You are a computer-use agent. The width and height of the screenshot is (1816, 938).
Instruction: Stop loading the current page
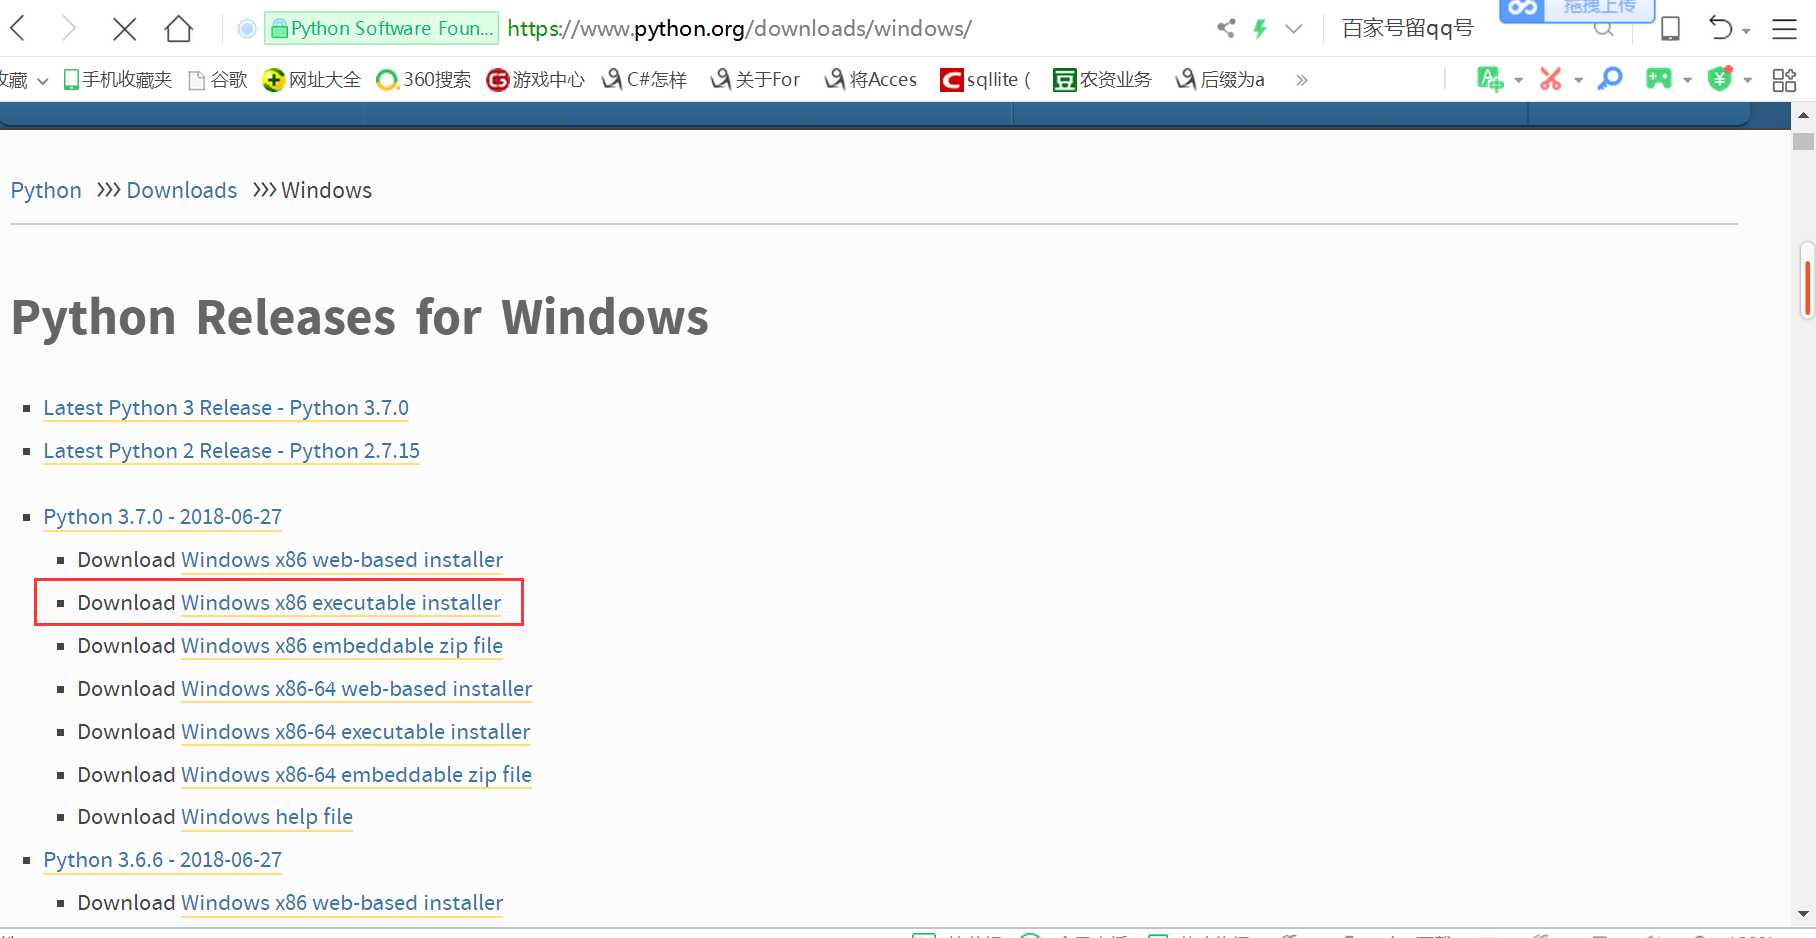(124, 29)
